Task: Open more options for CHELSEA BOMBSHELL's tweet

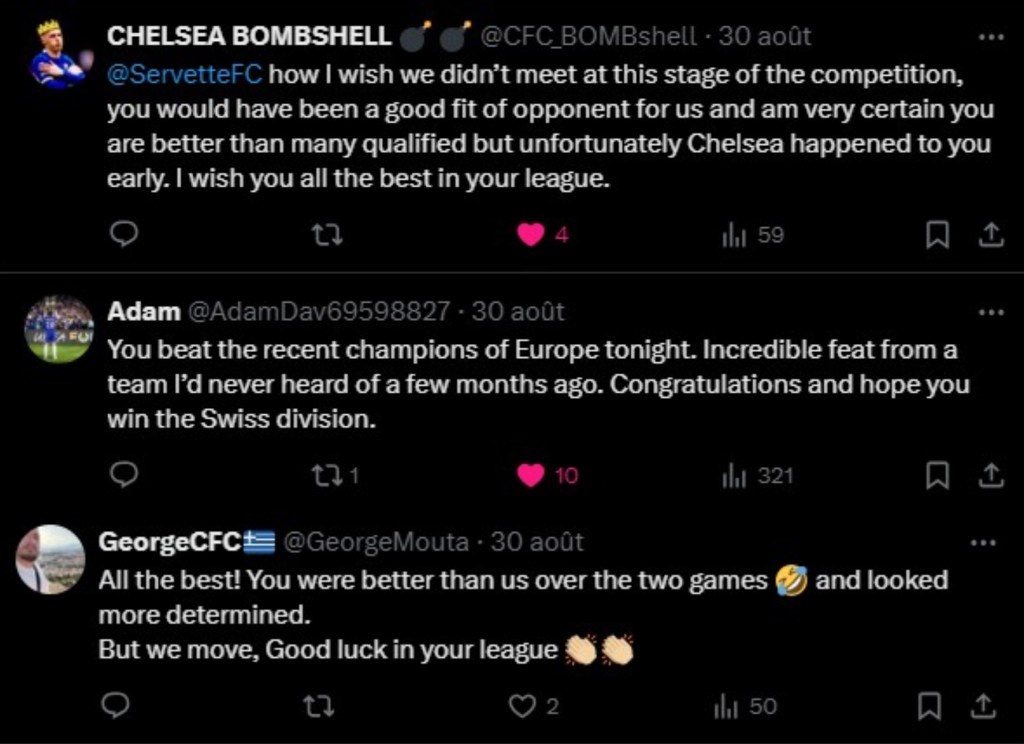Action: (x=990, y=36)
